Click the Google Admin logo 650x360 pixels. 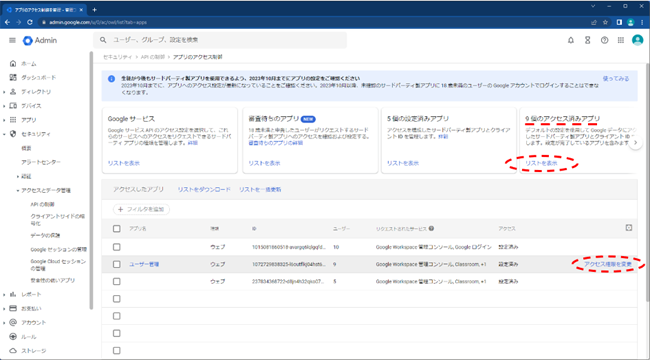pyautogui.click(x=40, y=40)
